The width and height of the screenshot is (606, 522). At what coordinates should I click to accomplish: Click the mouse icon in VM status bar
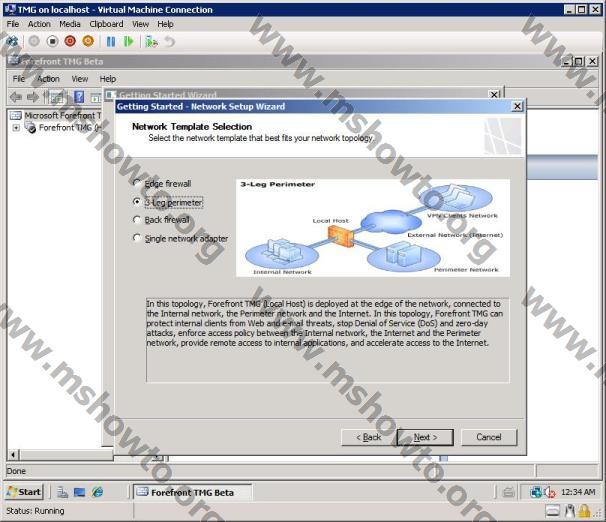click(x=570, y=511)
